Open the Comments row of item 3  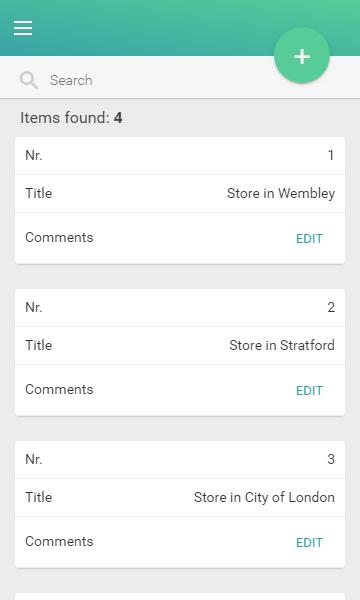[x=180, y=542]
